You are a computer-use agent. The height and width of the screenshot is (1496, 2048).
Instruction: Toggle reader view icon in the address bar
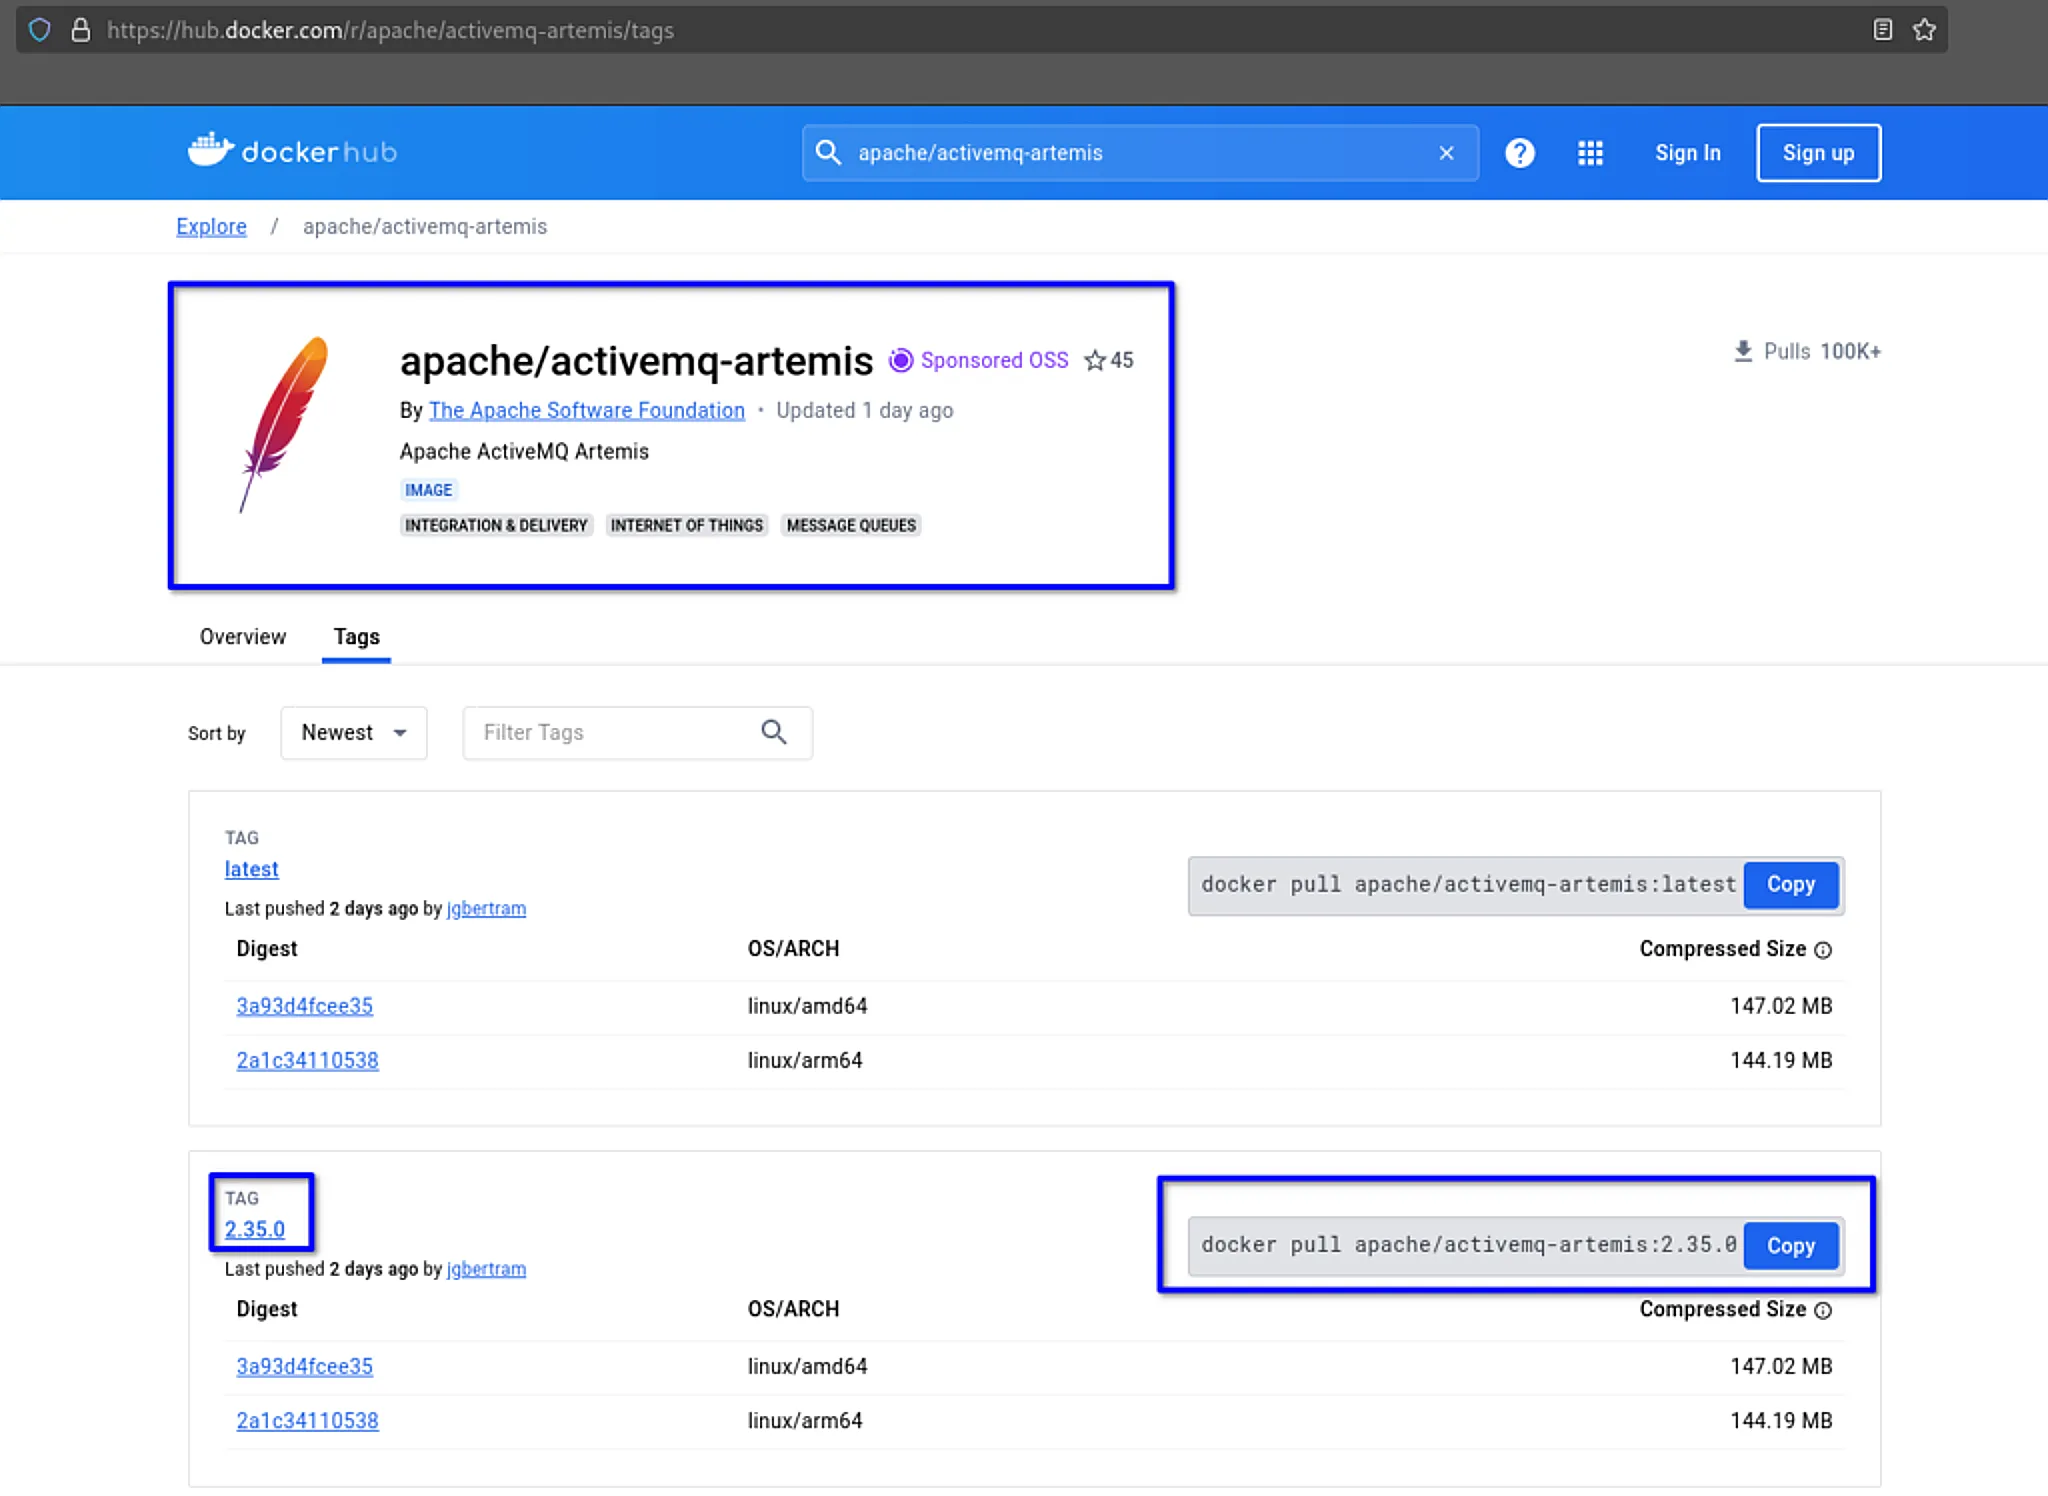pos(1882,30)
